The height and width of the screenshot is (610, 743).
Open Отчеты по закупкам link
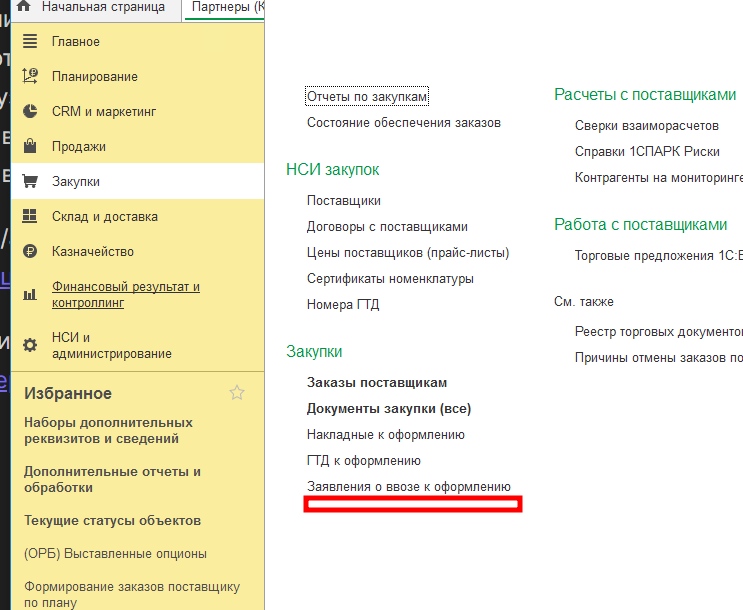tap(367, 96)
